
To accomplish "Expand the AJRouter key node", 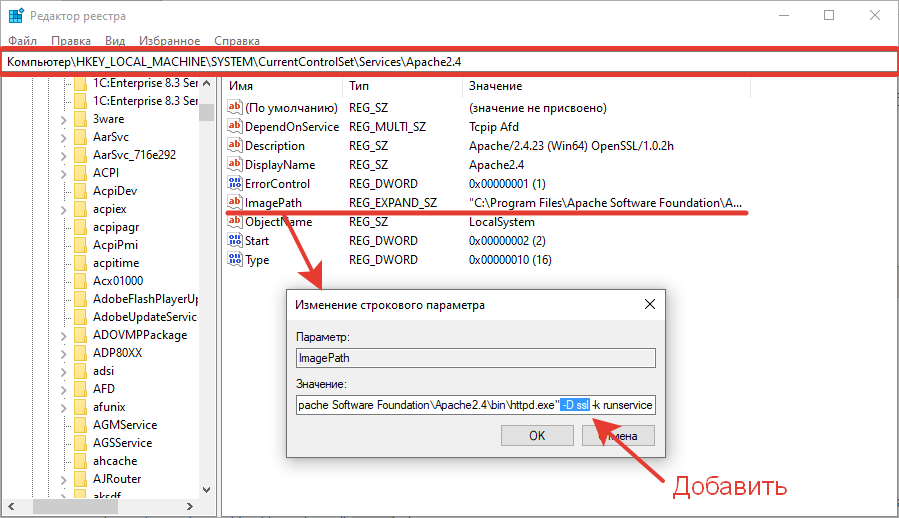I will 63,479.
